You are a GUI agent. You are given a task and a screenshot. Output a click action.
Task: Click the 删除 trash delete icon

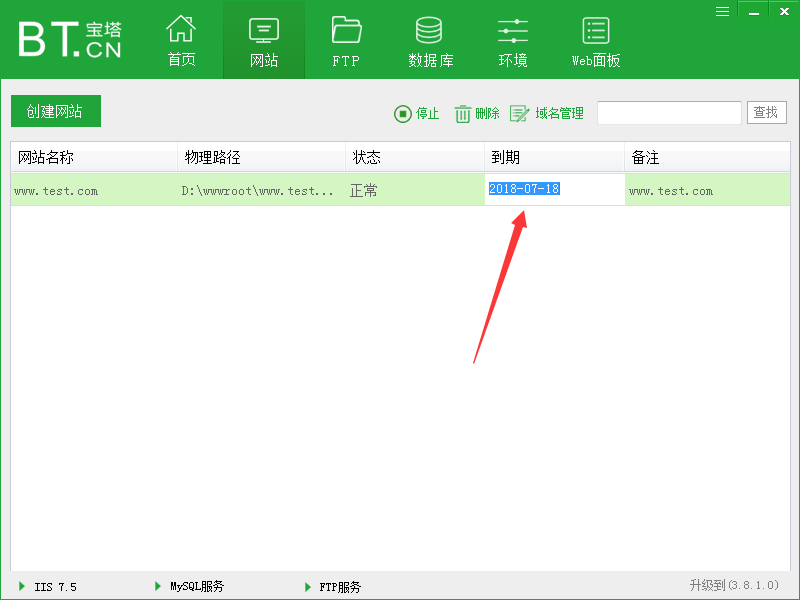pos(462,113)
